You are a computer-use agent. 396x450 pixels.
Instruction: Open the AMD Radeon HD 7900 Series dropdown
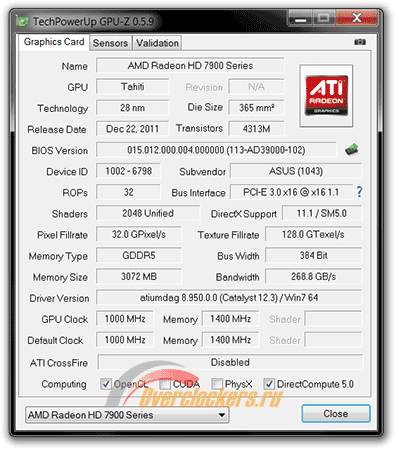[x=127, y=415]
